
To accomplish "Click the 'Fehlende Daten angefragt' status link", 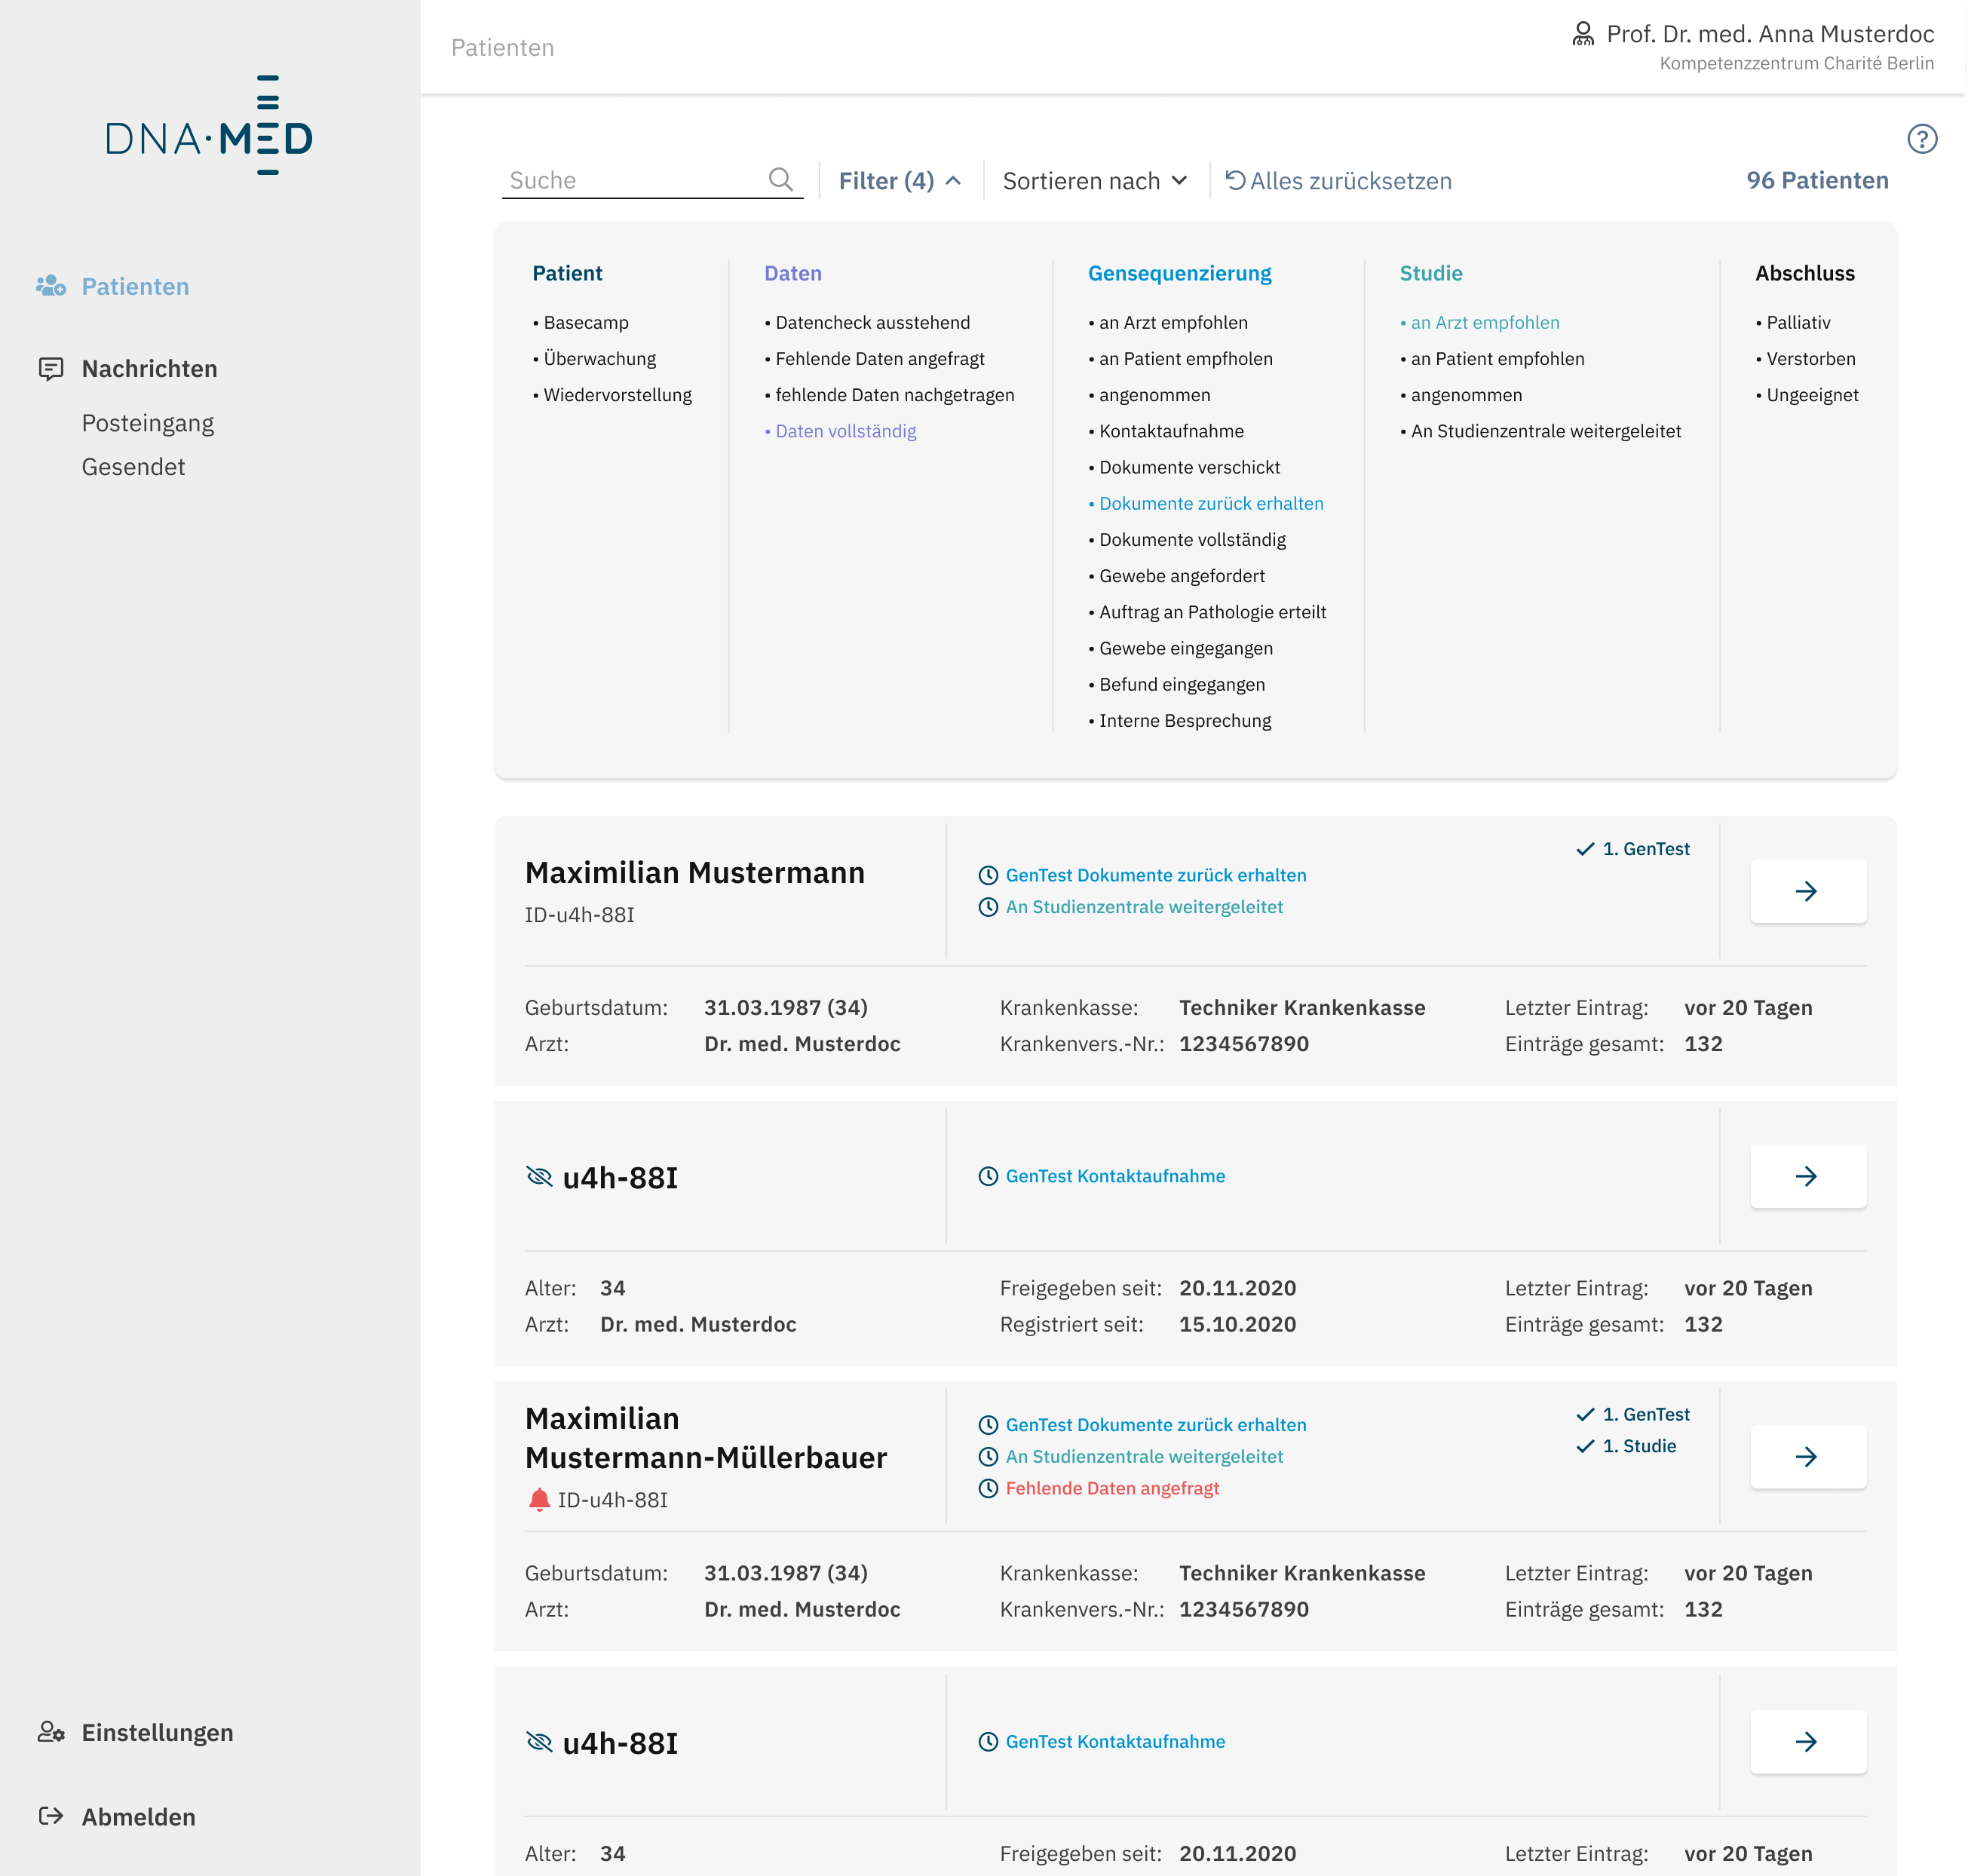I will [1111, 1488].
